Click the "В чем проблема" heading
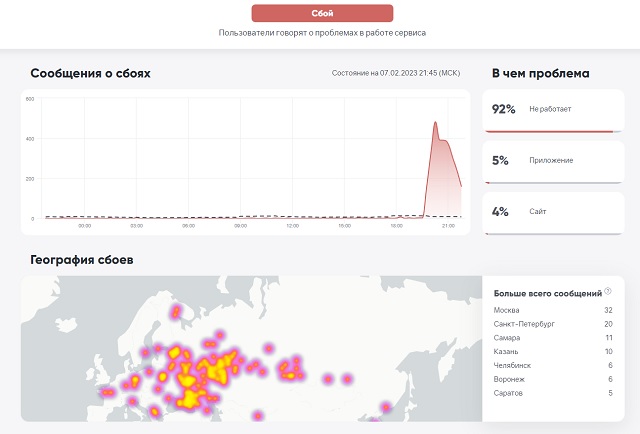Screen dimensions: 640x434 [540, 74]
